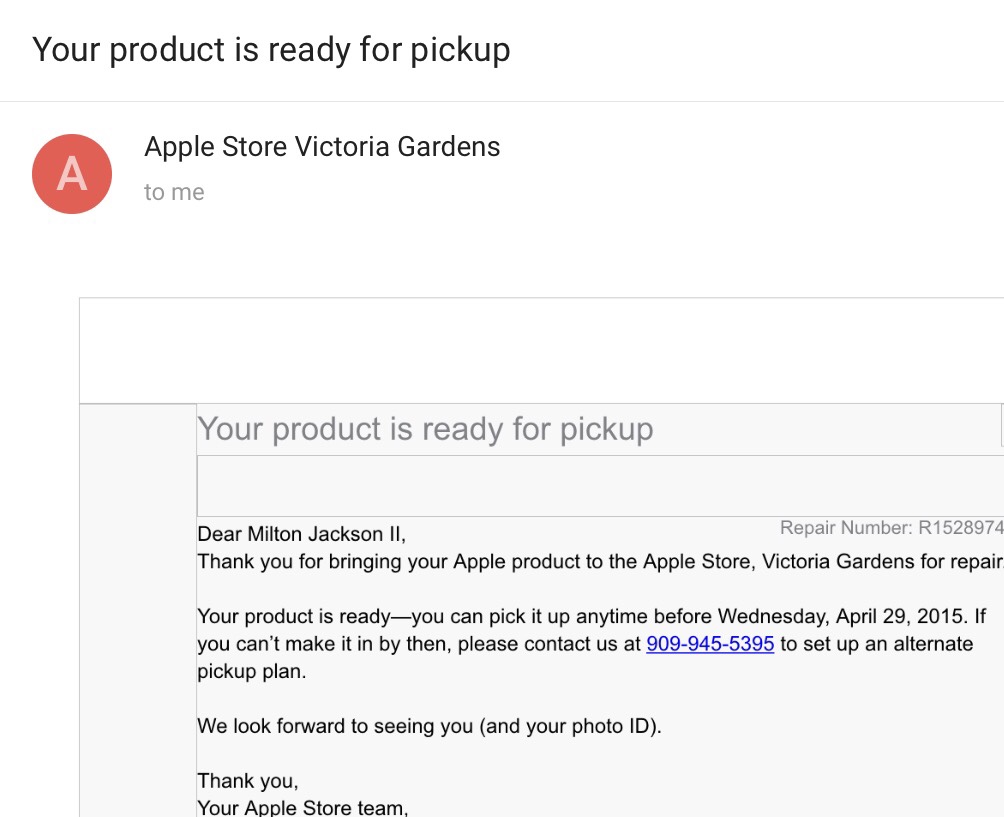The height and width of the screenshot is (817, 1004).
Task: Click the "Thank you for bringing" sentence
Action: click(x=300, y=561)
